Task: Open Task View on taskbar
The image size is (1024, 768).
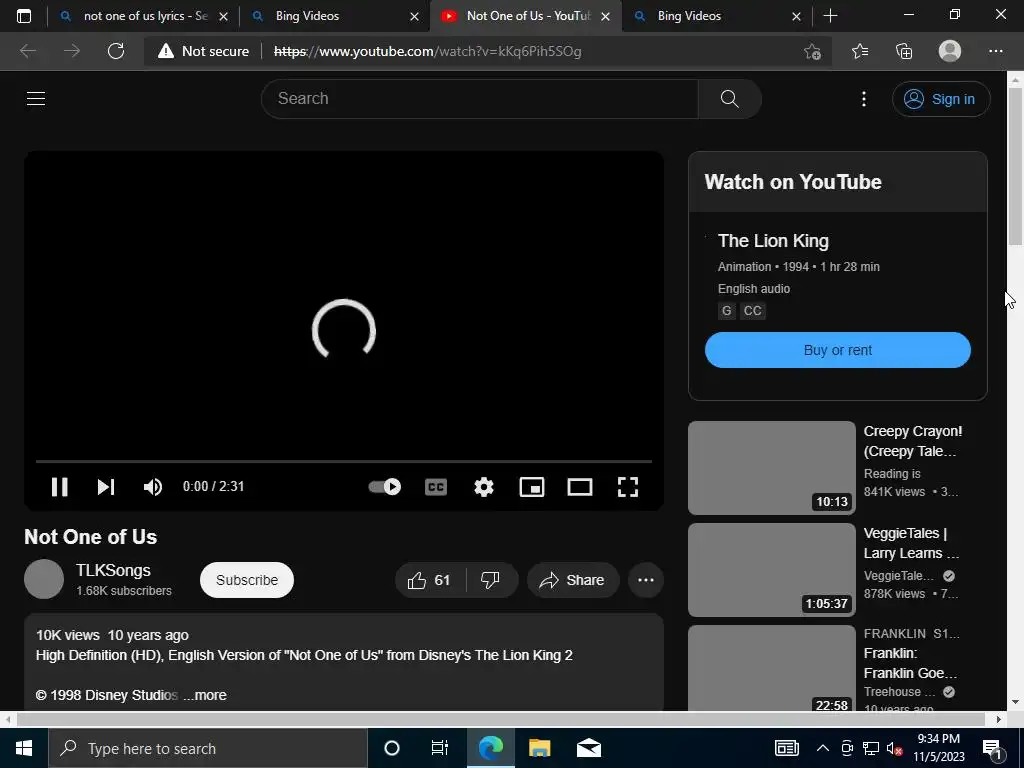Action: tap(440, 748)
